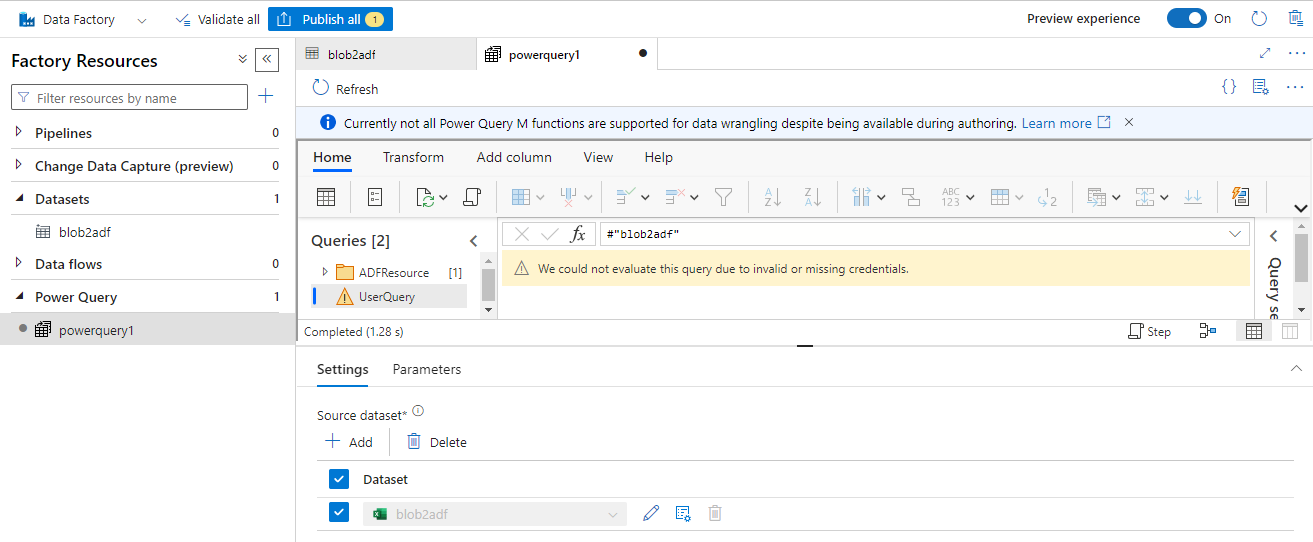The image size is (1313, 542).
Task: Click the Enter data table icon in ribbon
Action: (x=326, y=197)
